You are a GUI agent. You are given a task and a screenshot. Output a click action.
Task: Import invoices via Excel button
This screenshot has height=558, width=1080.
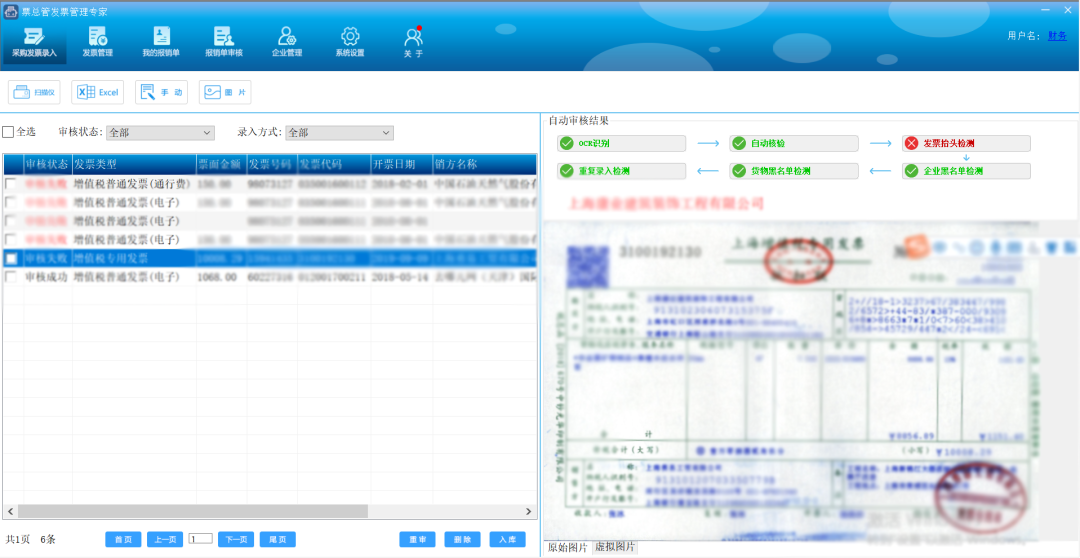tap(98, 92)
